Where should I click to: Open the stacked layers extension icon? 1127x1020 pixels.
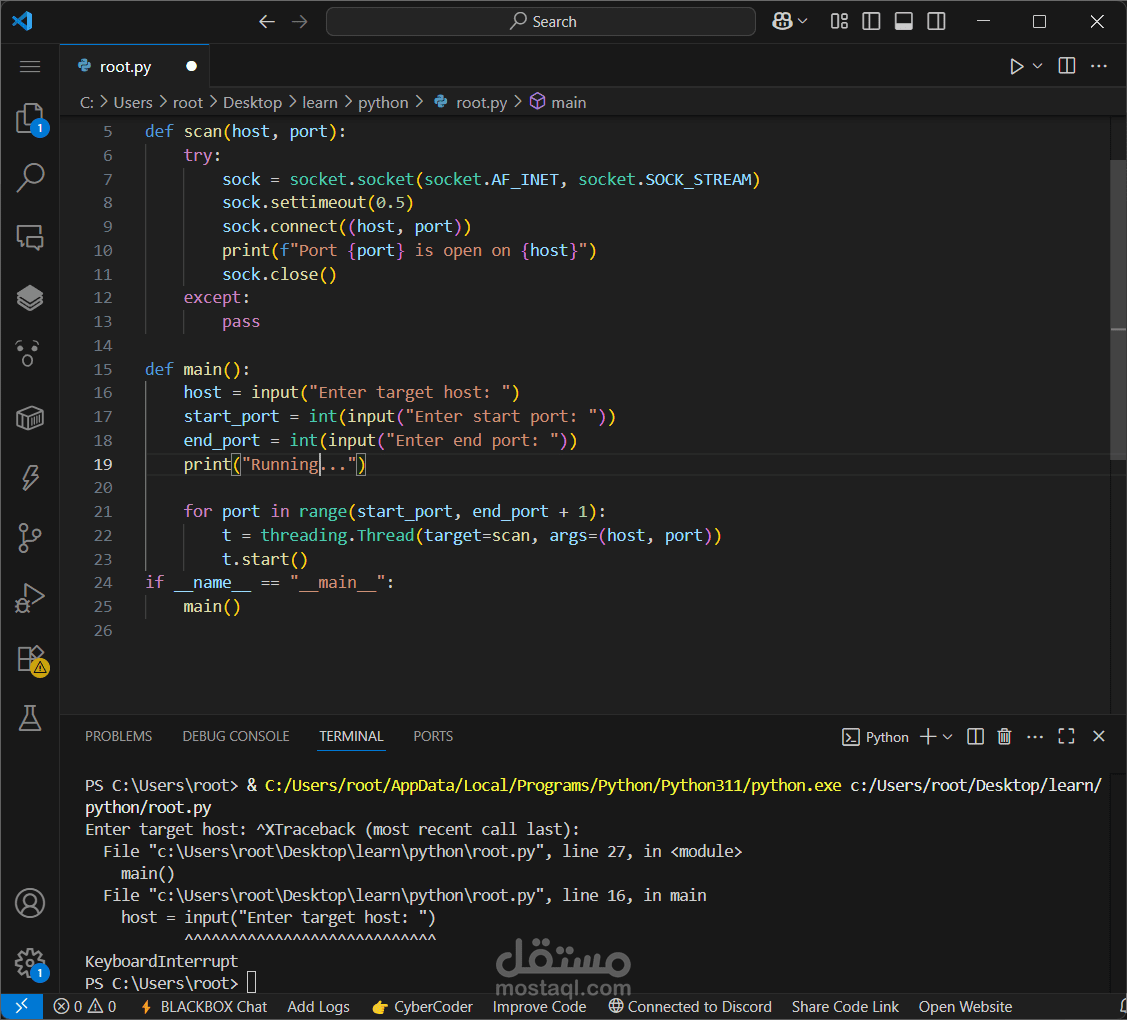30,297
